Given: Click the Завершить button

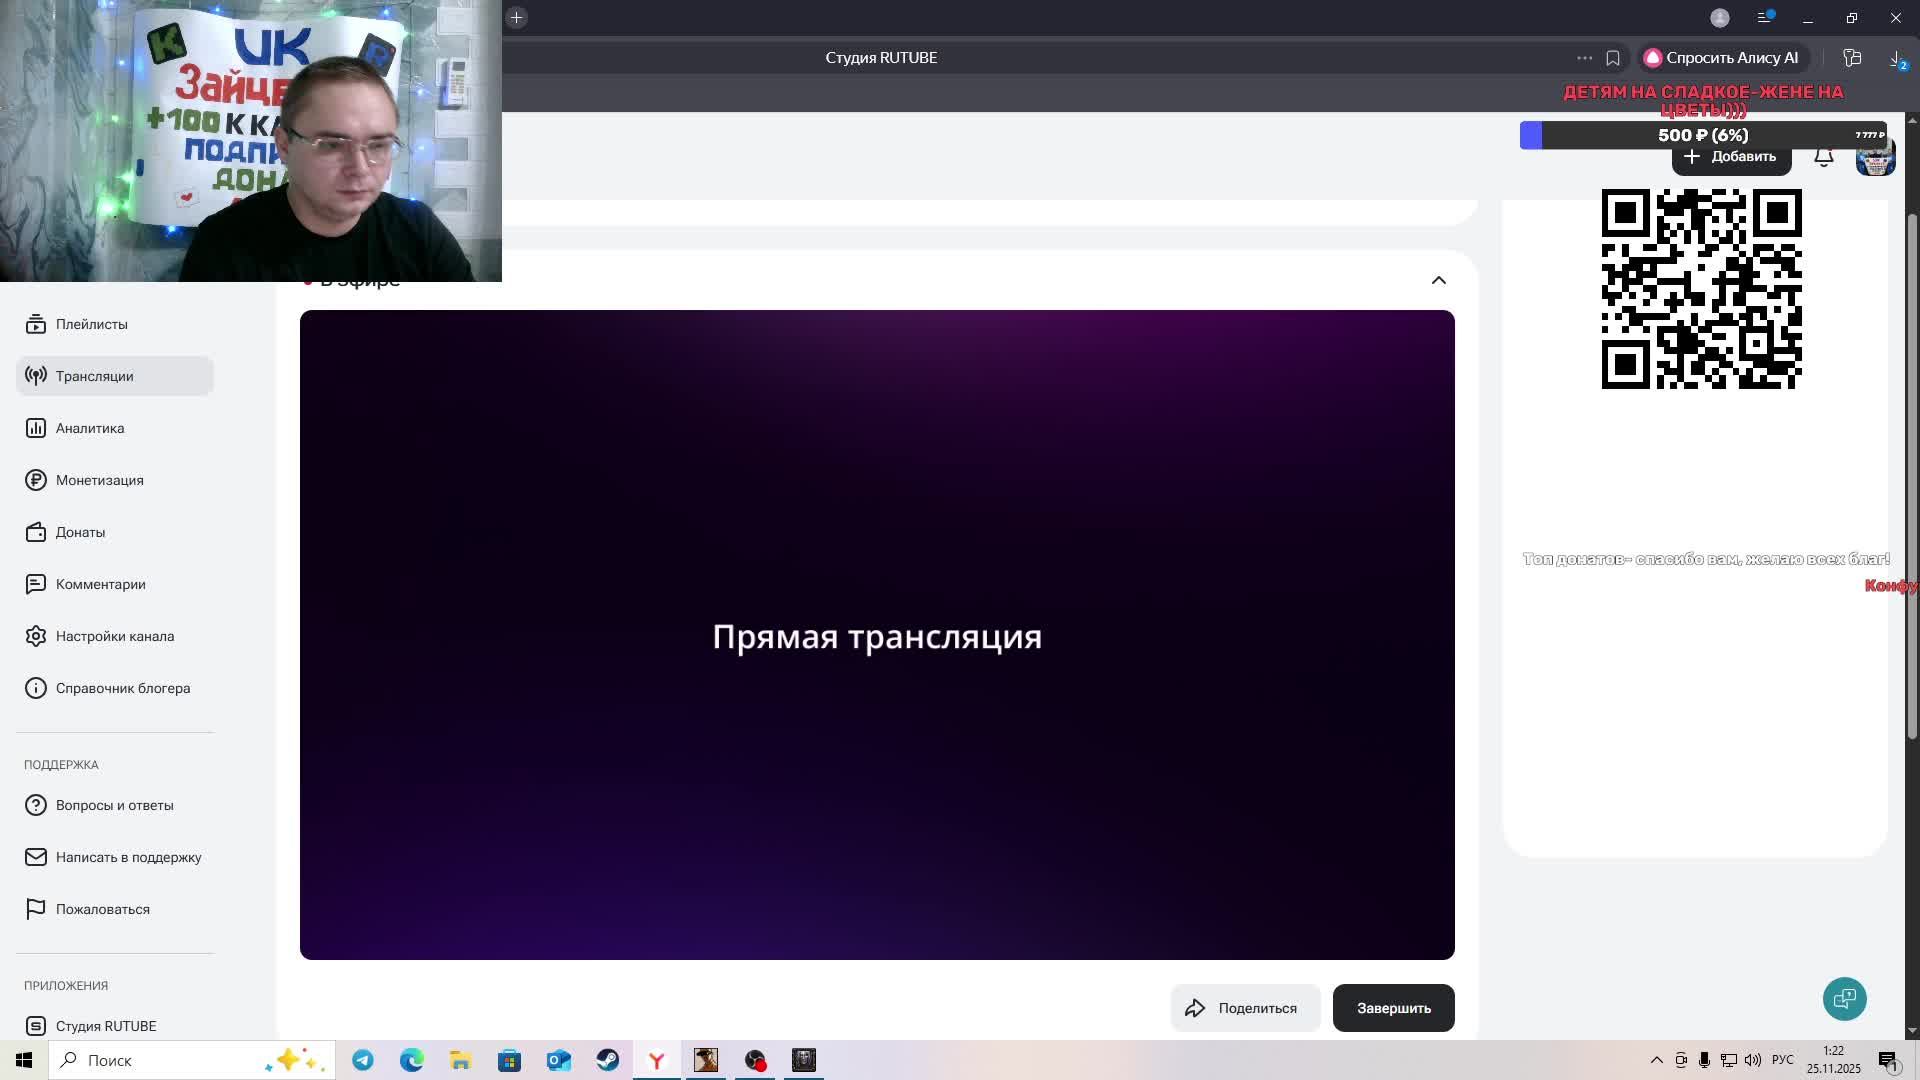Looking at the screenshot, I should (1393, 1008).
